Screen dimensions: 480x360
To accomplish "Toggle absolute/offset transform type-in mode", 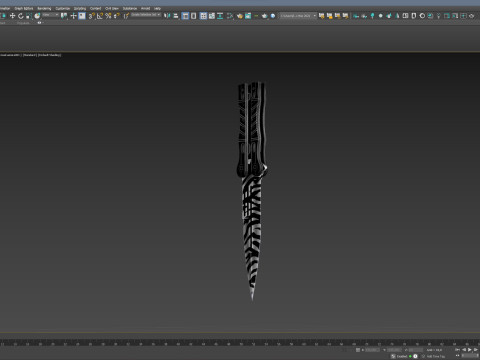I will (358, 350).
